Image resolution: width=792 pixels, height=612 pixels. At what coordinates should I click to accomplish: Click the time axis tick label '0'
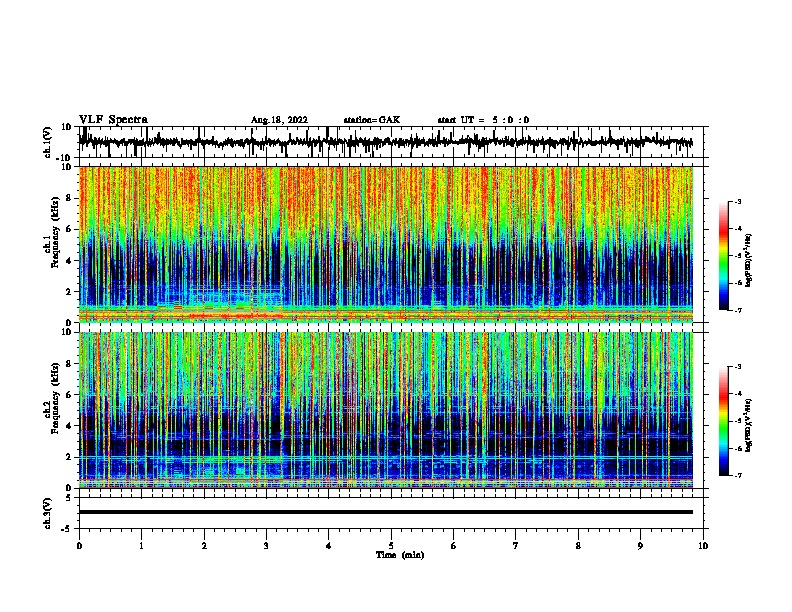tap(79, 546)
